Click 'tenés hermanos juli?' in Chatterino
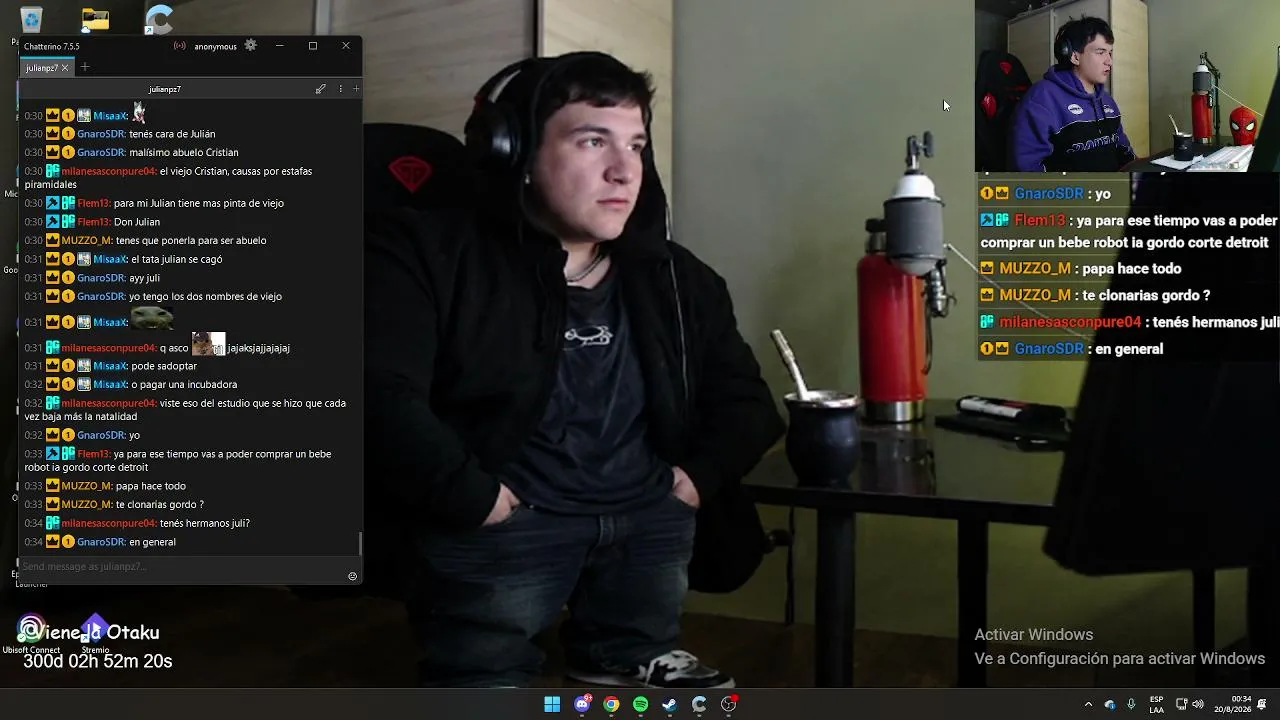The height and width of the screenshot is (720, 1280). (205, 523)
